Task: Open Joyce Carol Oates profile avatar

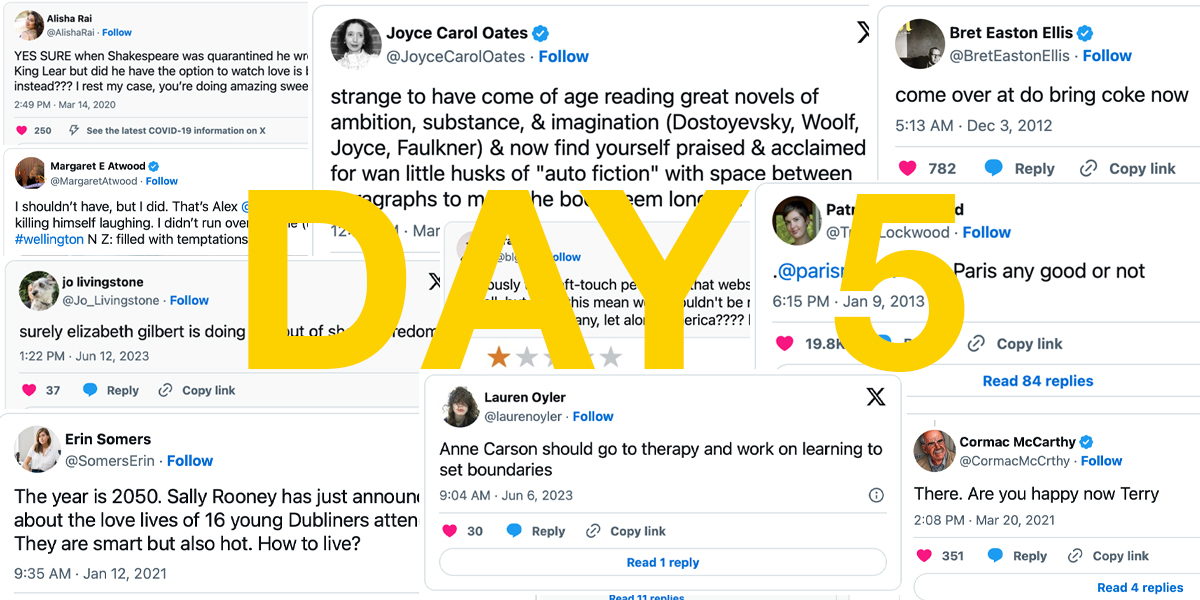Action: (355, 44)
